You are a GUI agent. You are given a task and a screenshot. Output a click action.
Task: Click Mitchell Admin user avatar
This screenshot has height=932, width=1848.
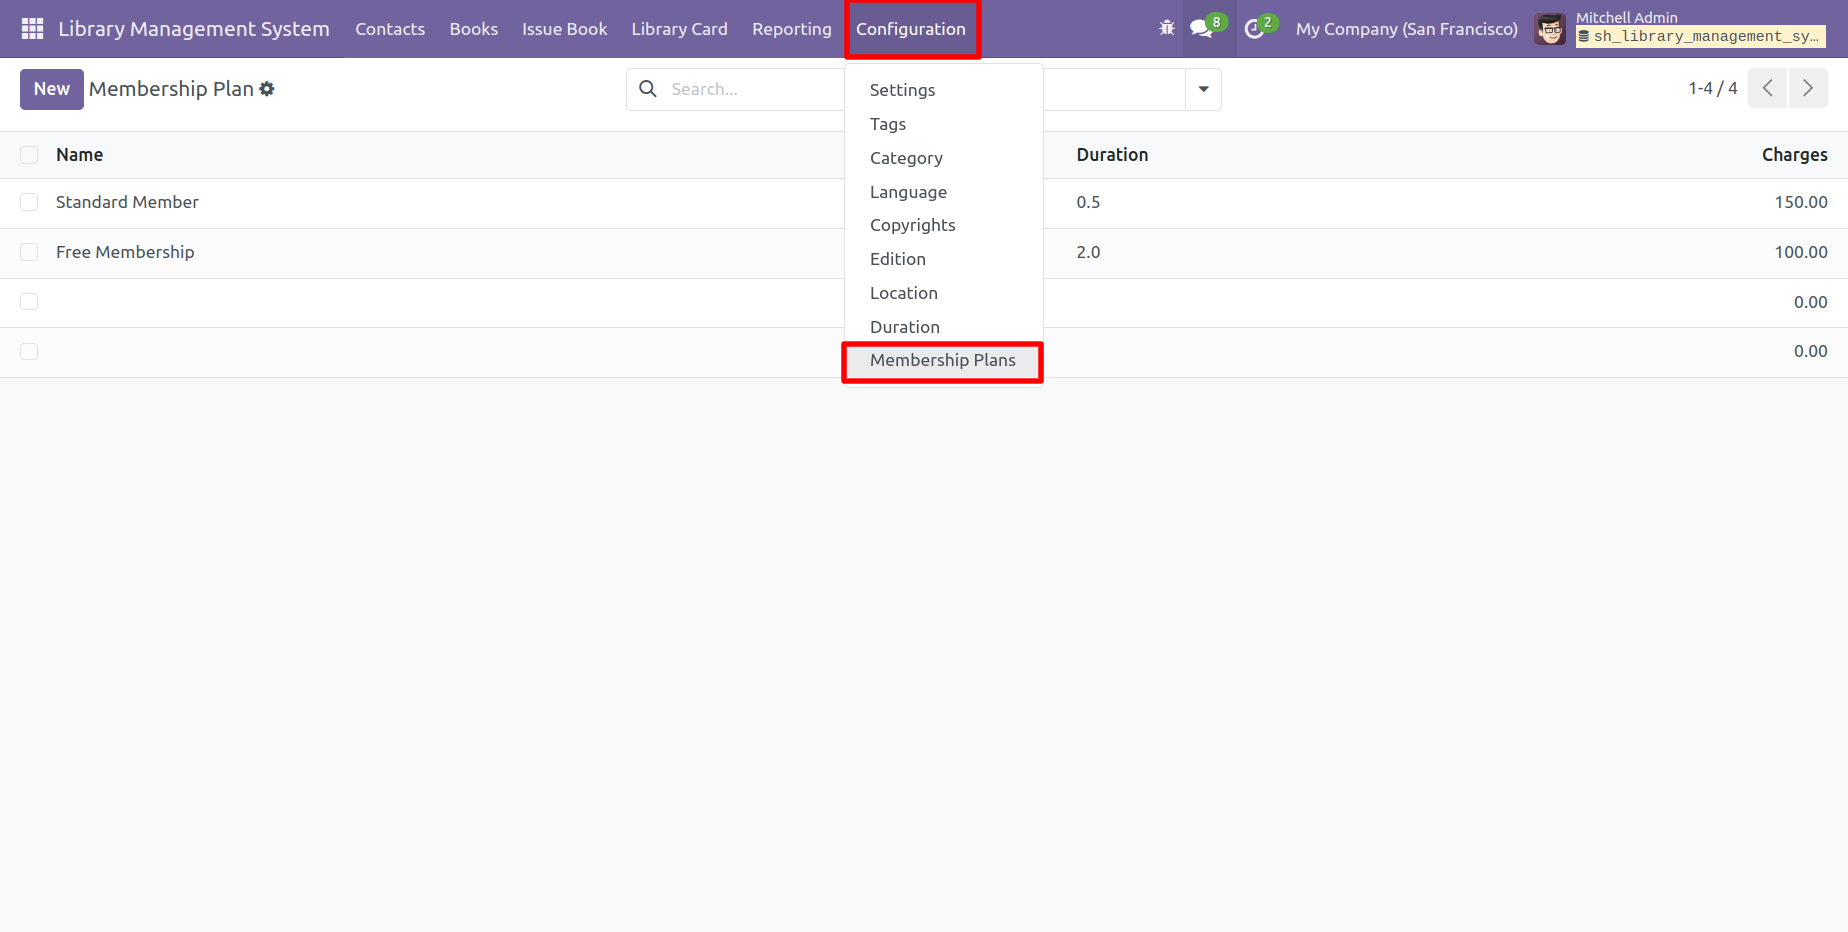(x=1550, y=29)
